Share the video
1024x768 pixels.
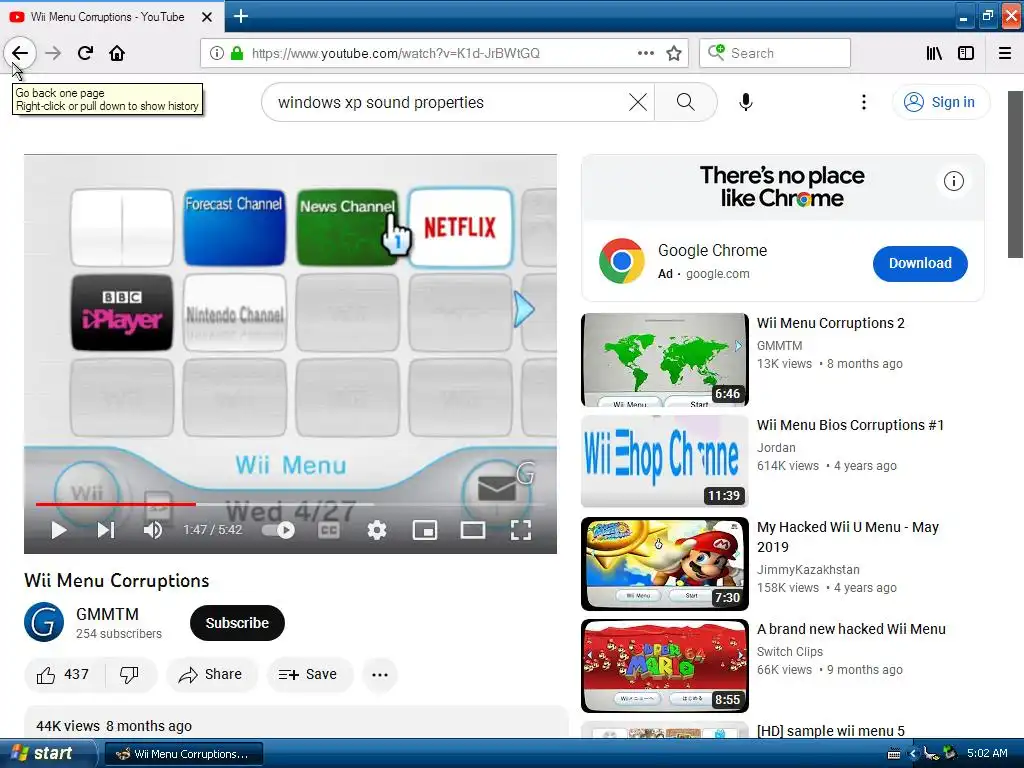tap(212, 675)
